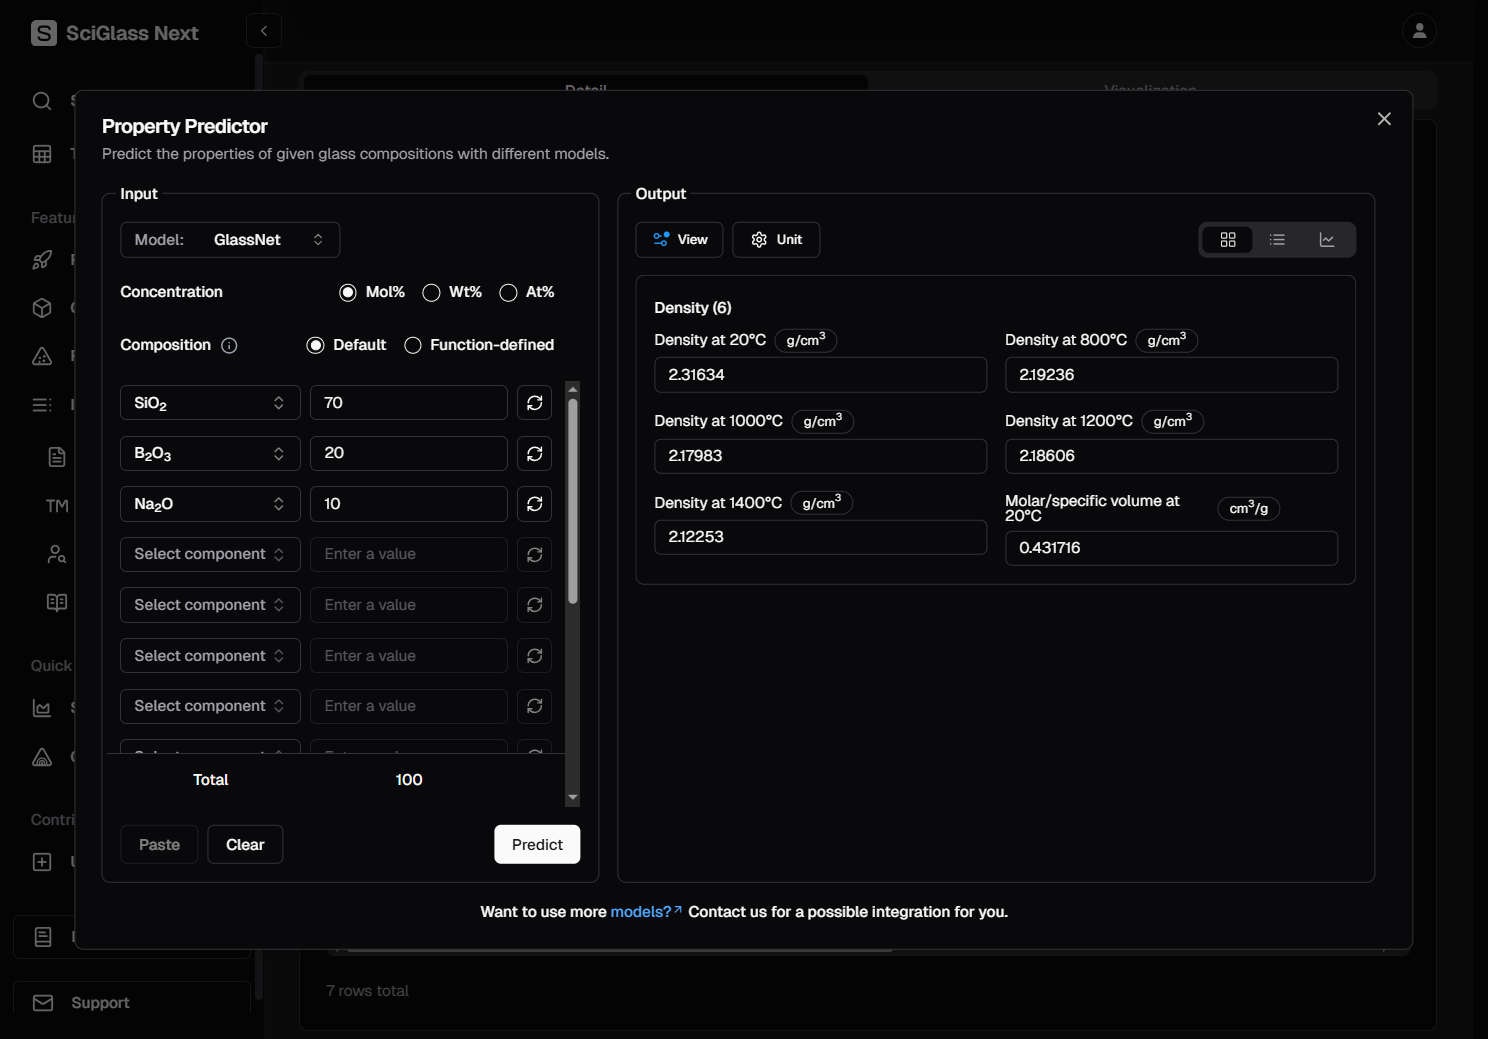
Task: Switch output to list view icon
Action: click(1277, 240)
